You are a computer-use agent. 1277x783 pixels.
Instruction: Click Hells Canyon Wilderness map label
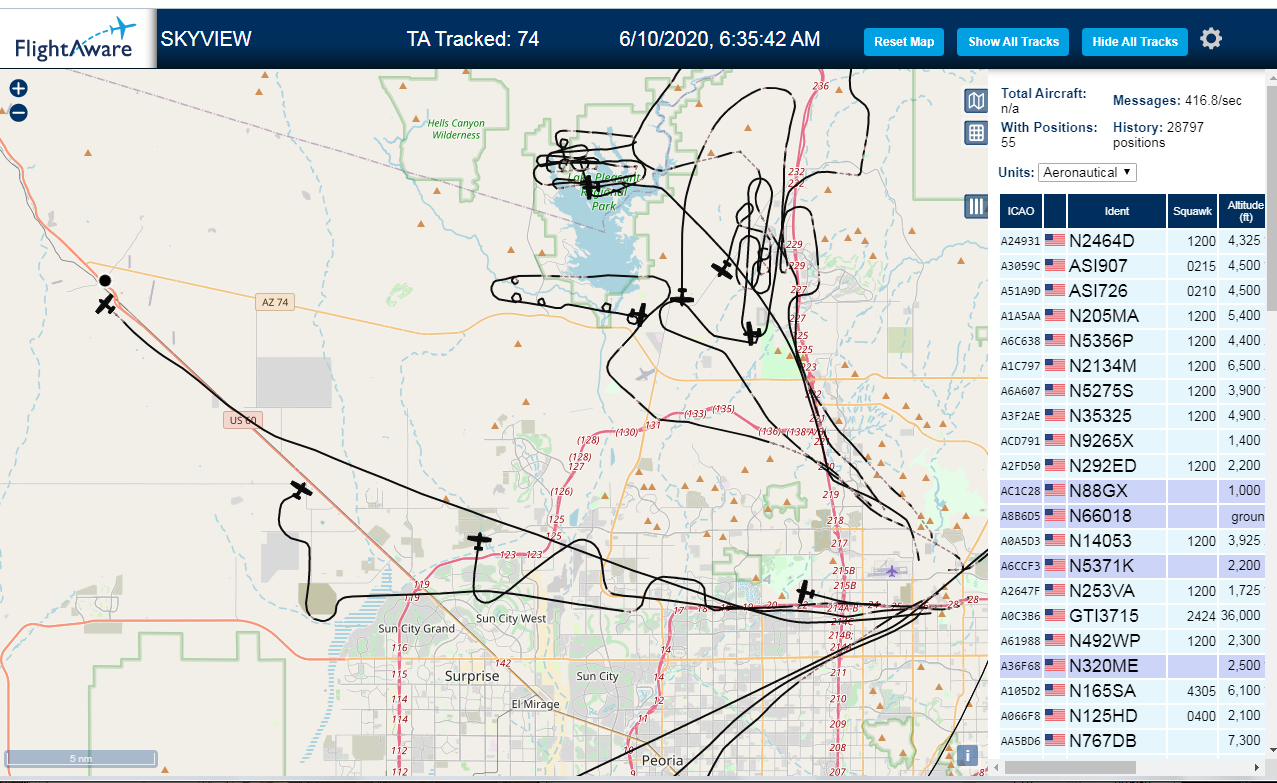pos(457,129)
